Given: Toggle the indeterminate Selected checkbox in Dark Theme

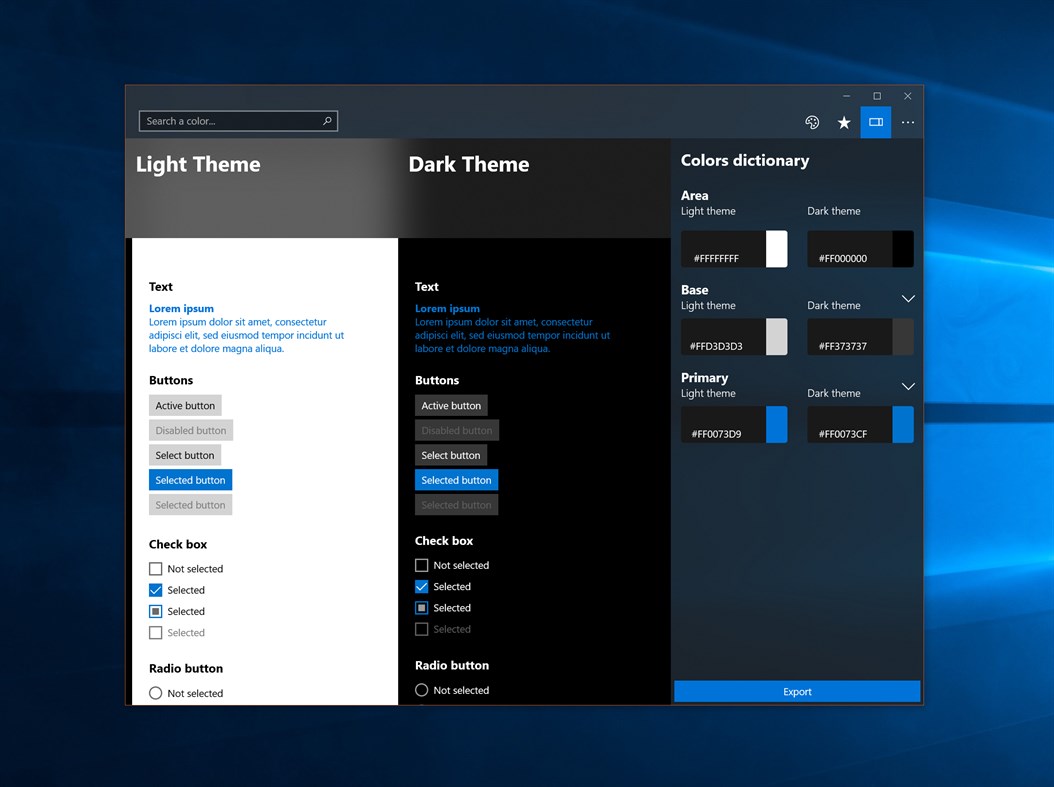Looking at the screenshot, I should 422,607.
